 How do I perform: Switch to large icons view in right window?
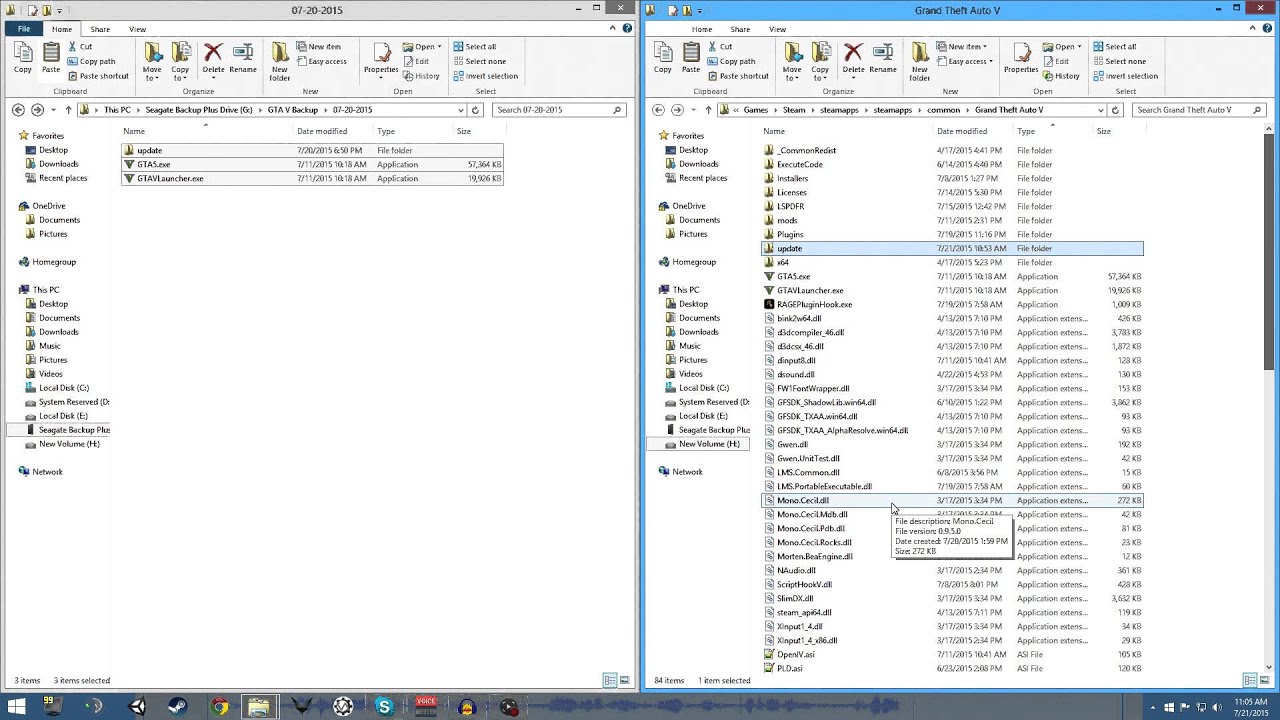point(1265,680)
